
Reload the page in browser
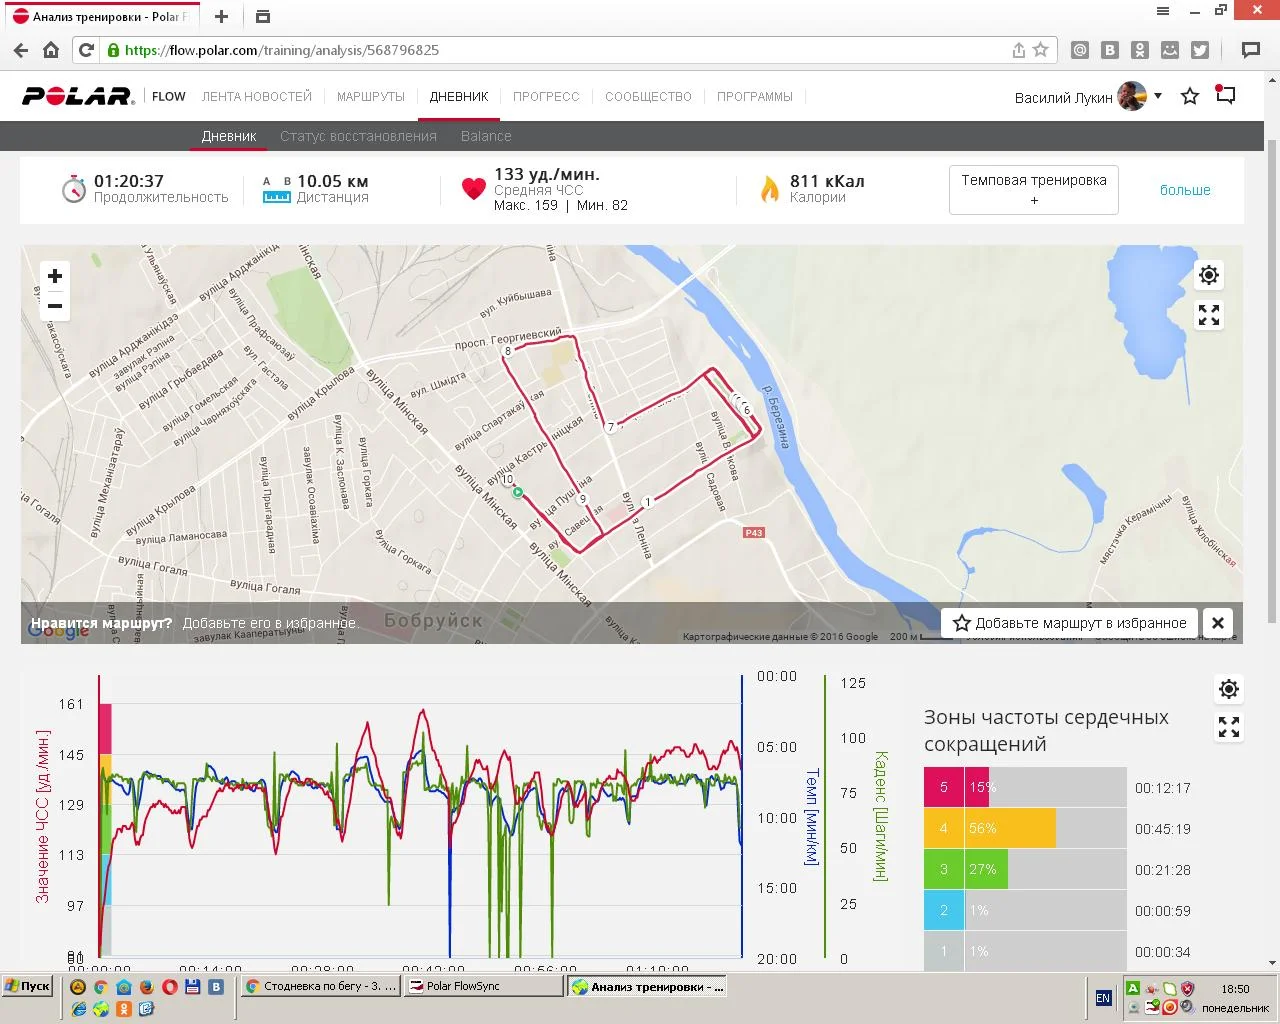[86, 50]
